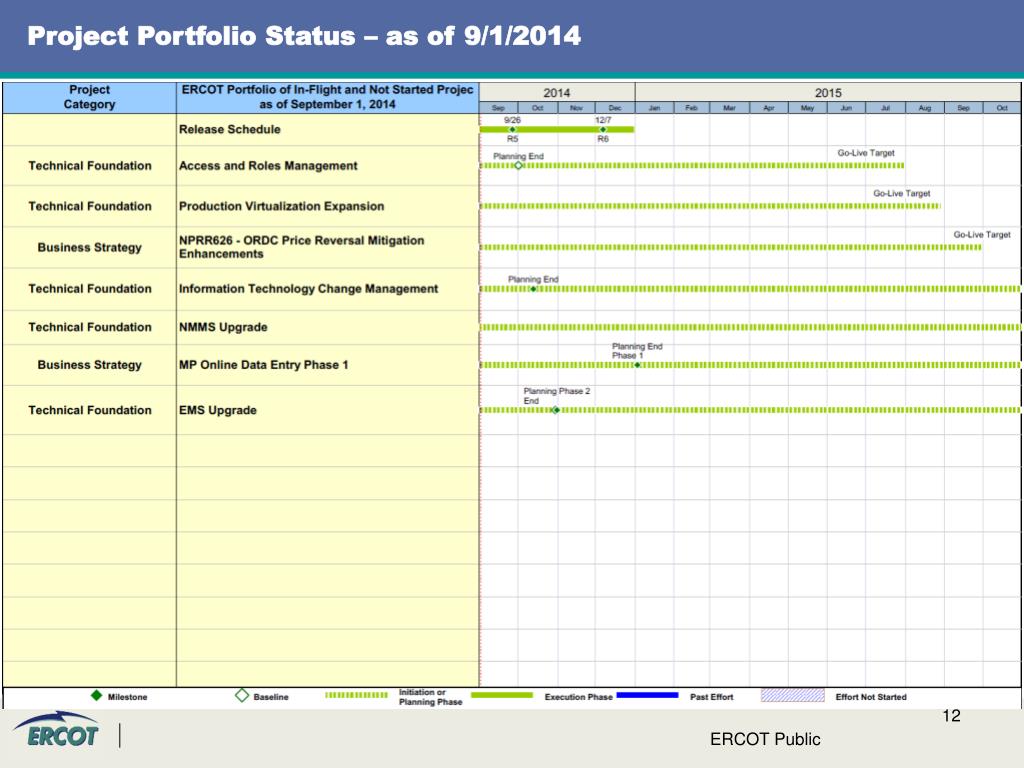Click the page number 12
Viewport: 1024px width, 768px height.
[x=952, y=716]
